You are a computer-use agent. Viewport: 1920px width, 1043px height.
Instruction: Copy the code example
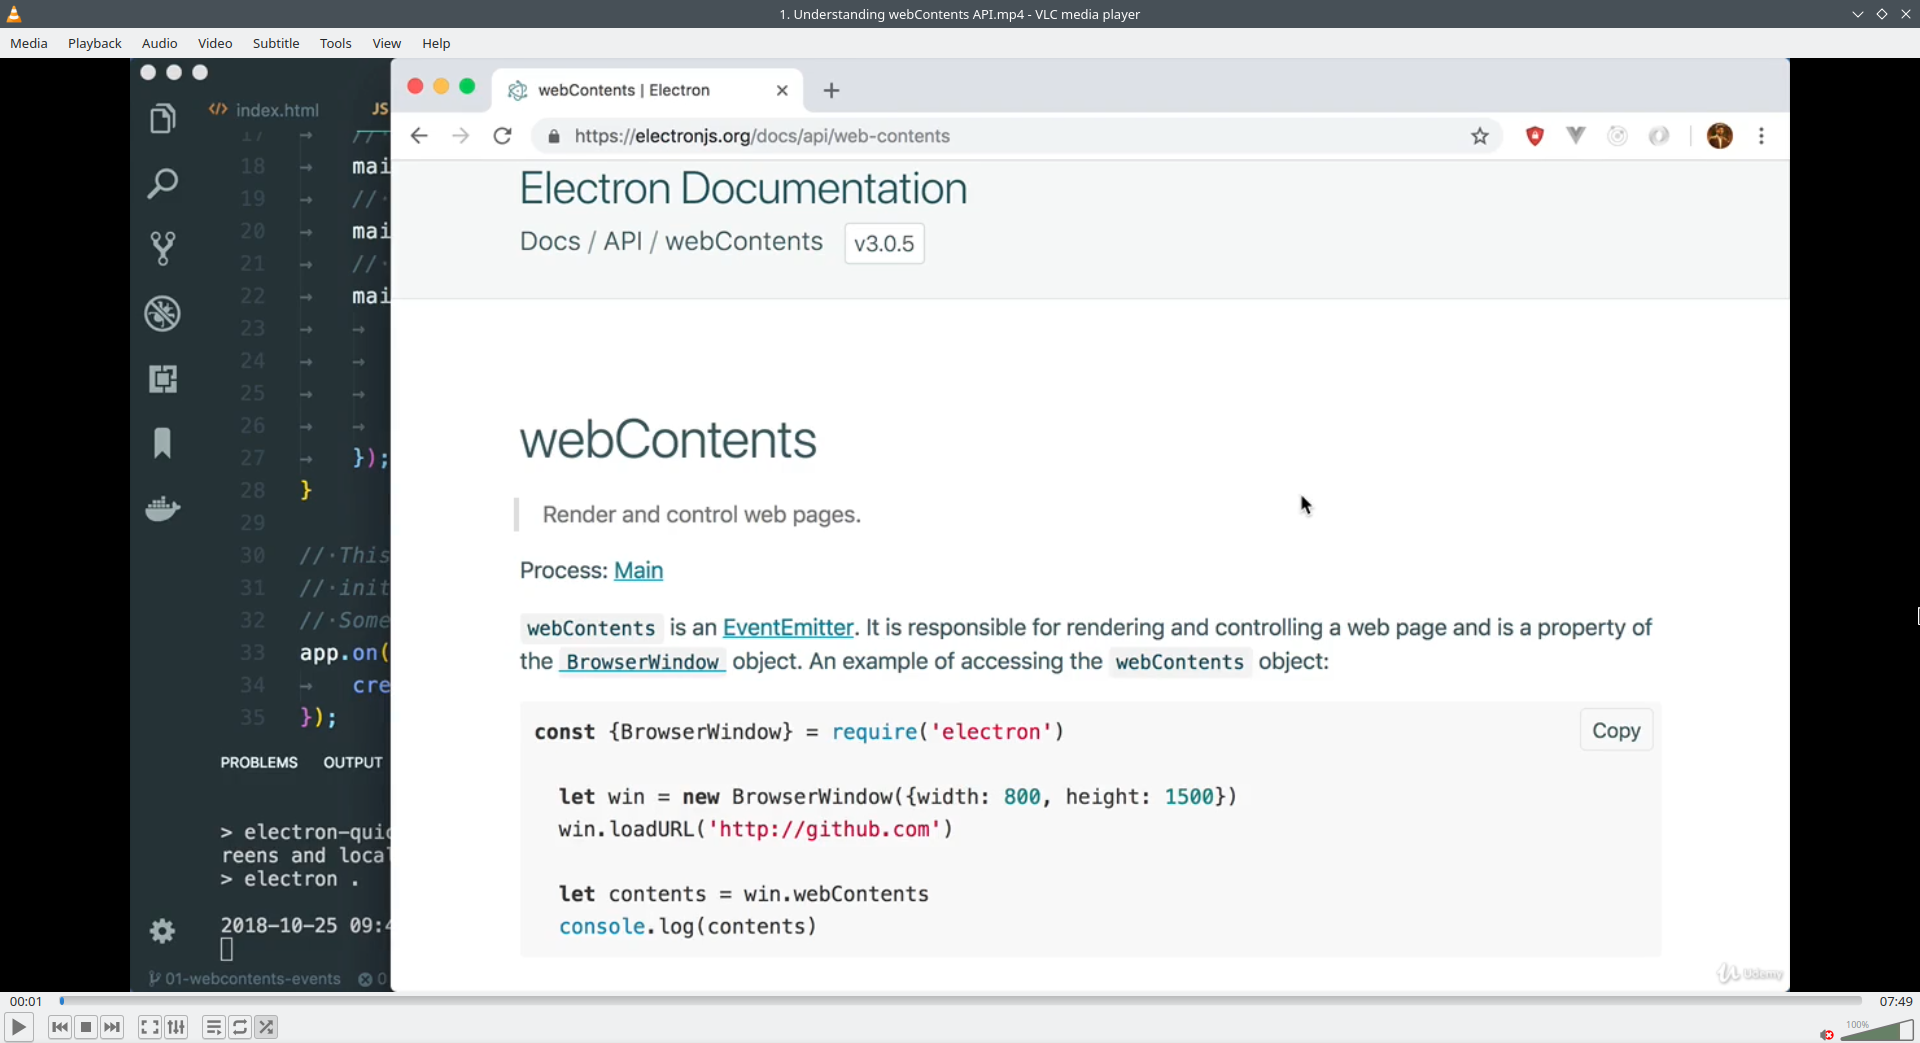1616,731
